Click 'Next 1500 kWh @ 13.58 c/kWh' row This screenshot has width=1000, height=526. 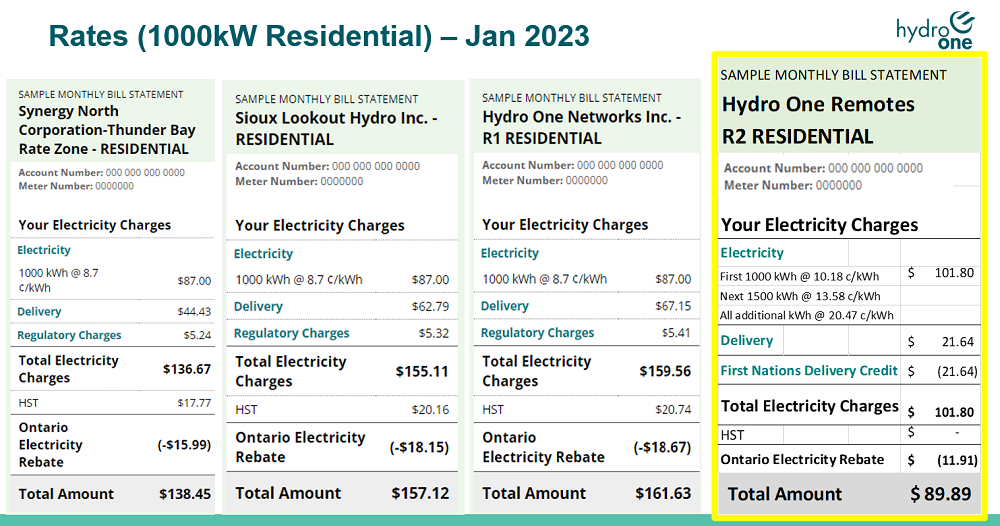point(800,296)
